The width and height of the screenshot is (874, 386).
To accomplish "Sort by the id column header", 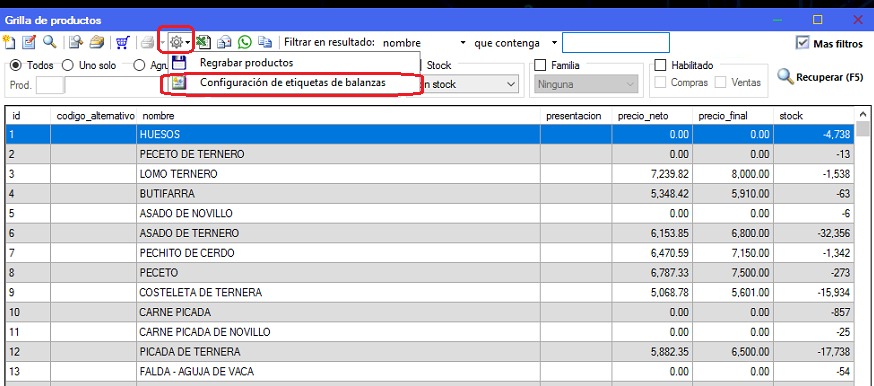I will point(28,116).
